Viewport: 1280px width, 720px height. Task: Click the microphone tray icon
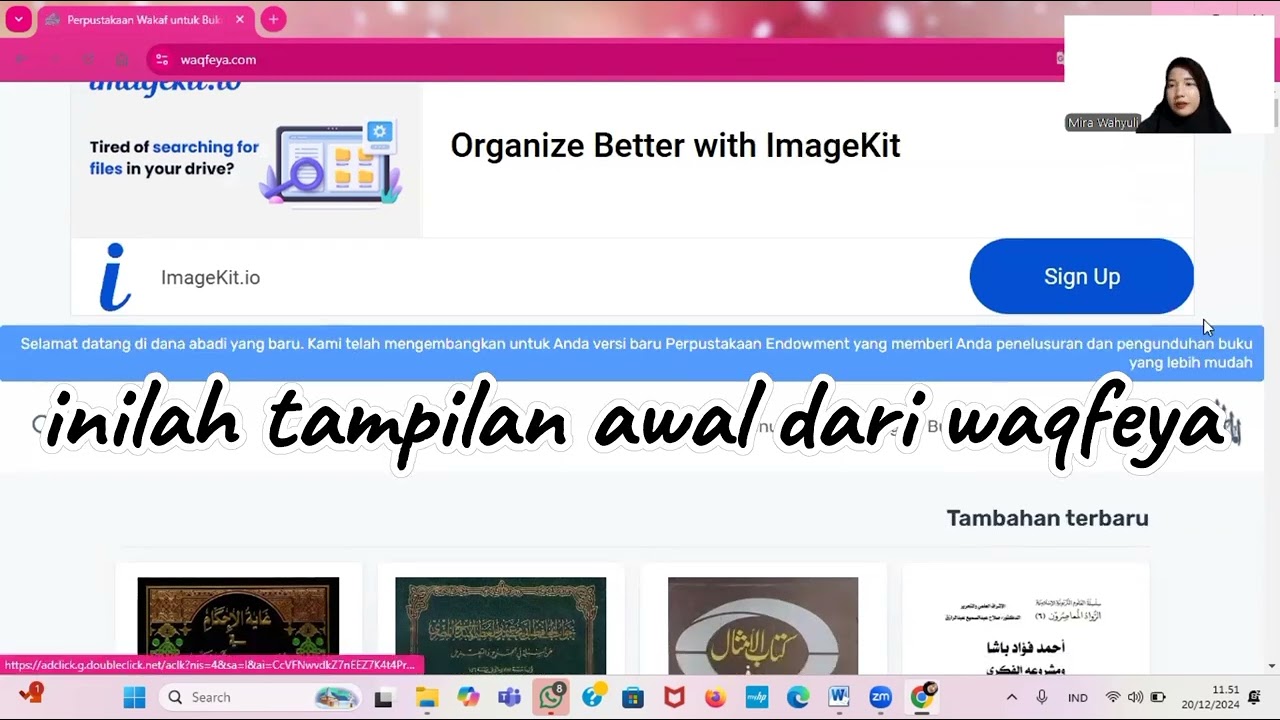[1042, 697]
